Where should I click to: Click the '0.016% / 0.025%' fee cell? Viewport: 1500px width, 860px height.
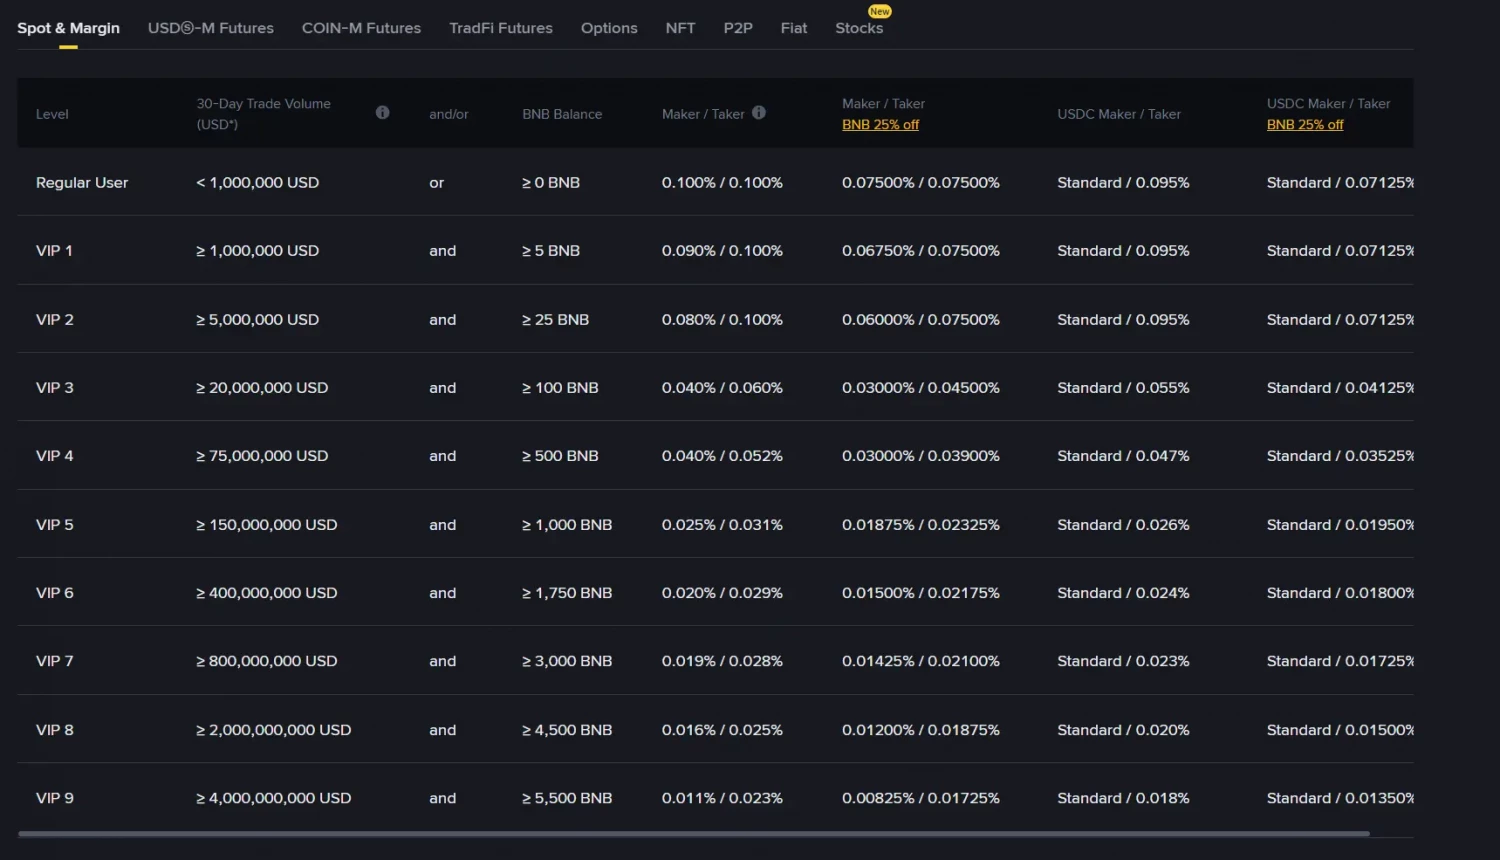[722, 730]
